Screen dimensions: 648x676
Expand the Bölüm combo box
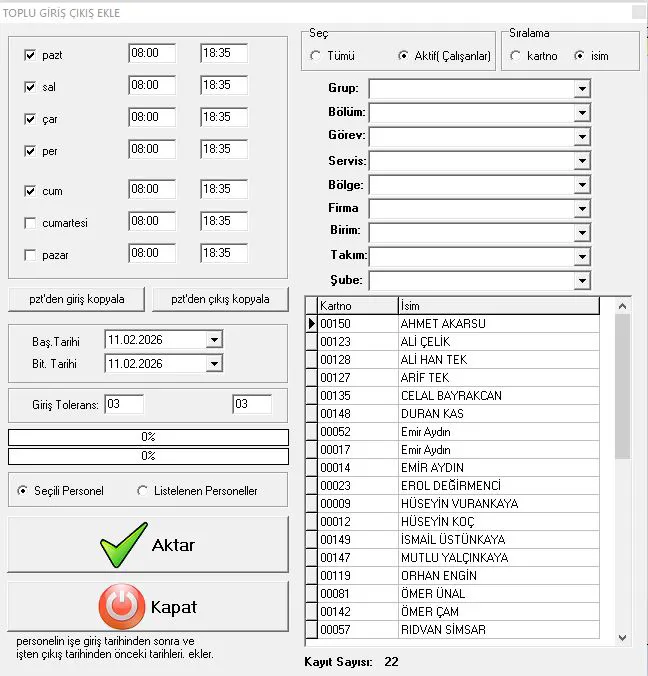[x=582, y=113]
